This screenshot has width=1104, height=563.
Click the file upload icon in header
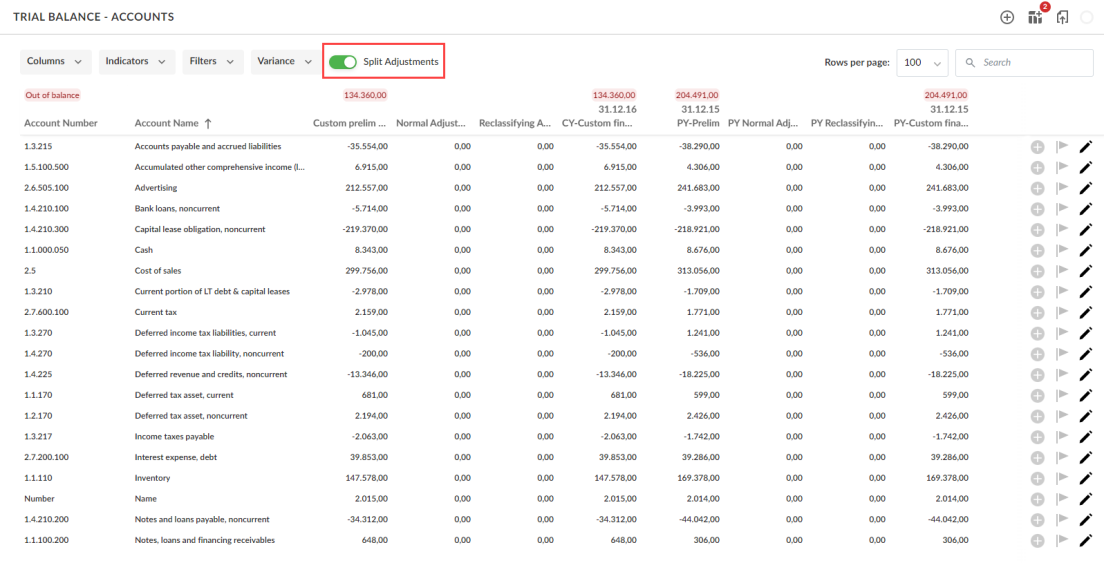[x=1062, y=17]
